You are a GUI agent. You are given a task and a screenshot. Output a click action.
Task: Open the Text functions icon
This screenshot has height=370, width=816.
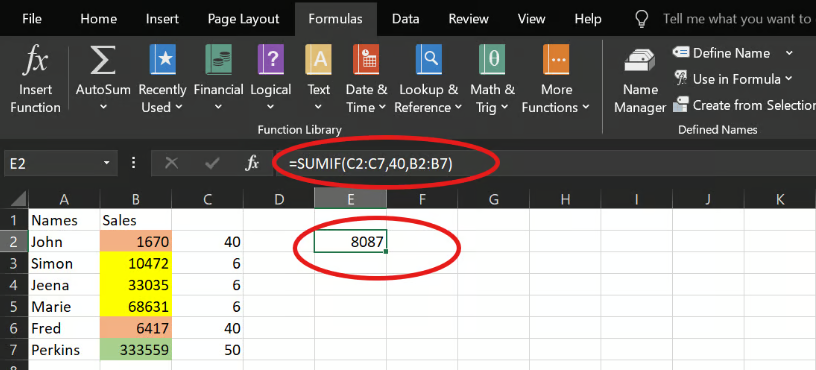tap(318, 60)
